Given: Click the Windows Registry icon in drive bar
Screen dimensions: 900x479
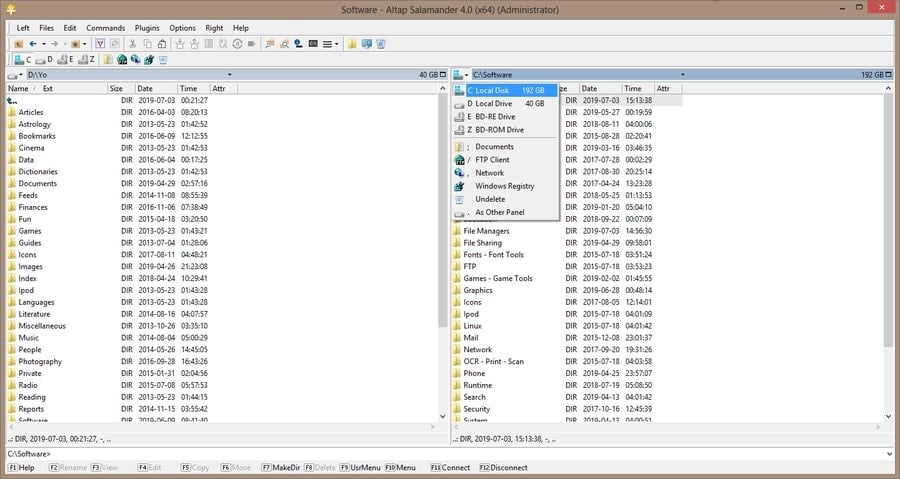Looking at the screenshot, I should click(149, 60).
